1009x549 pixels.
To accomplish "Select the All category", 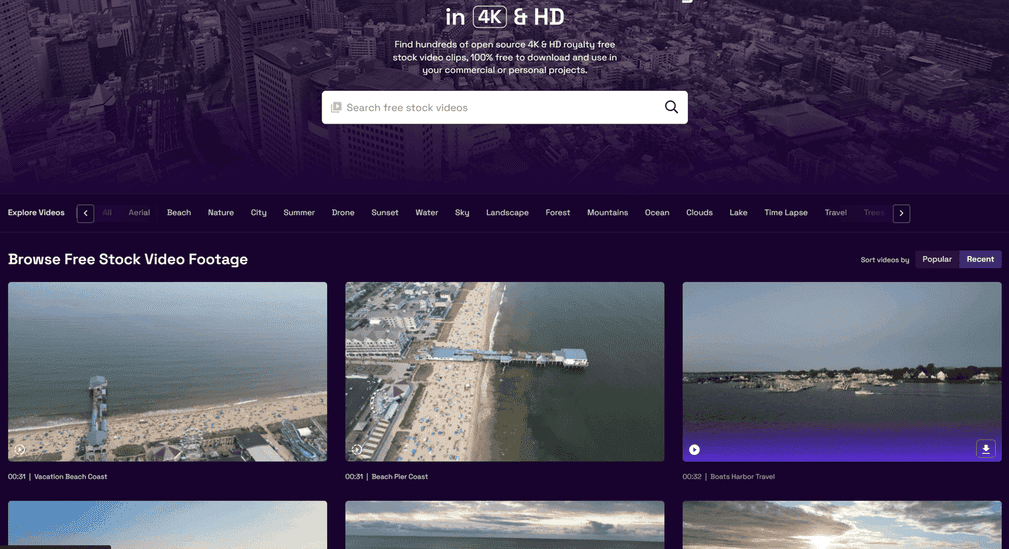I will tap(107, 212).
